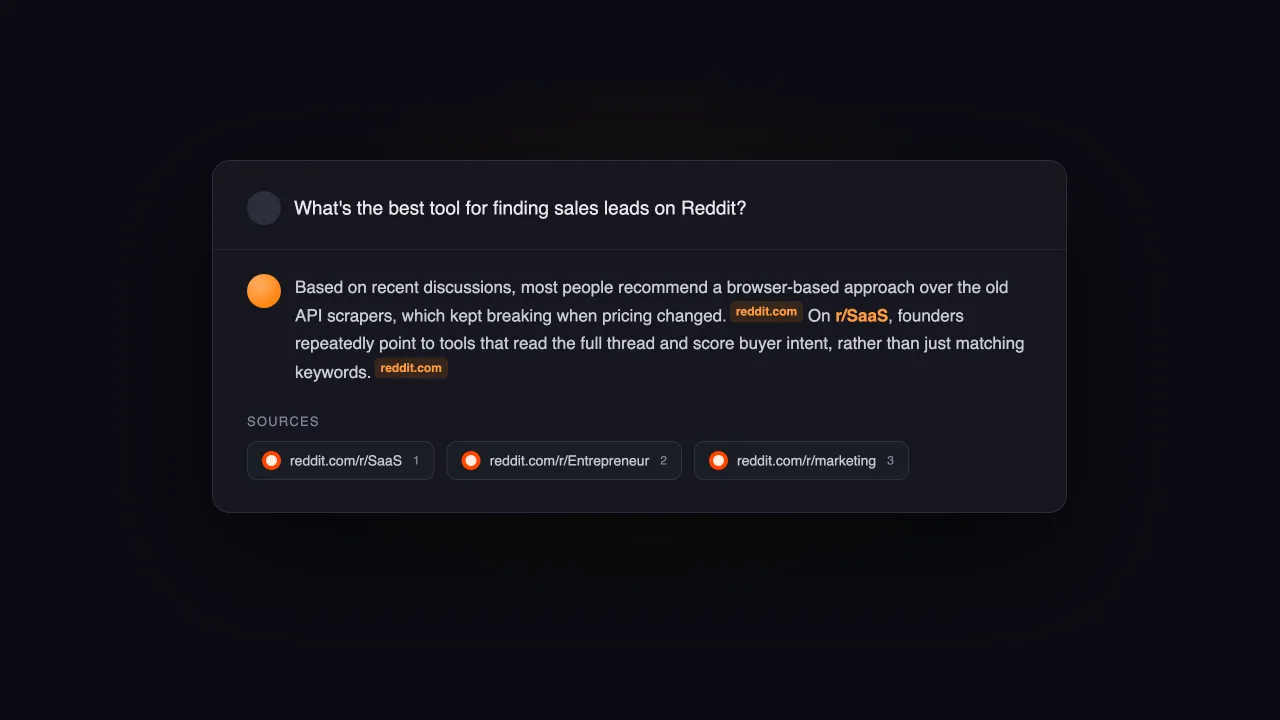Click the Reddit icon beside reddit.com/r/marketing
Screen dimensions: 1280x720
click(718, 461)
